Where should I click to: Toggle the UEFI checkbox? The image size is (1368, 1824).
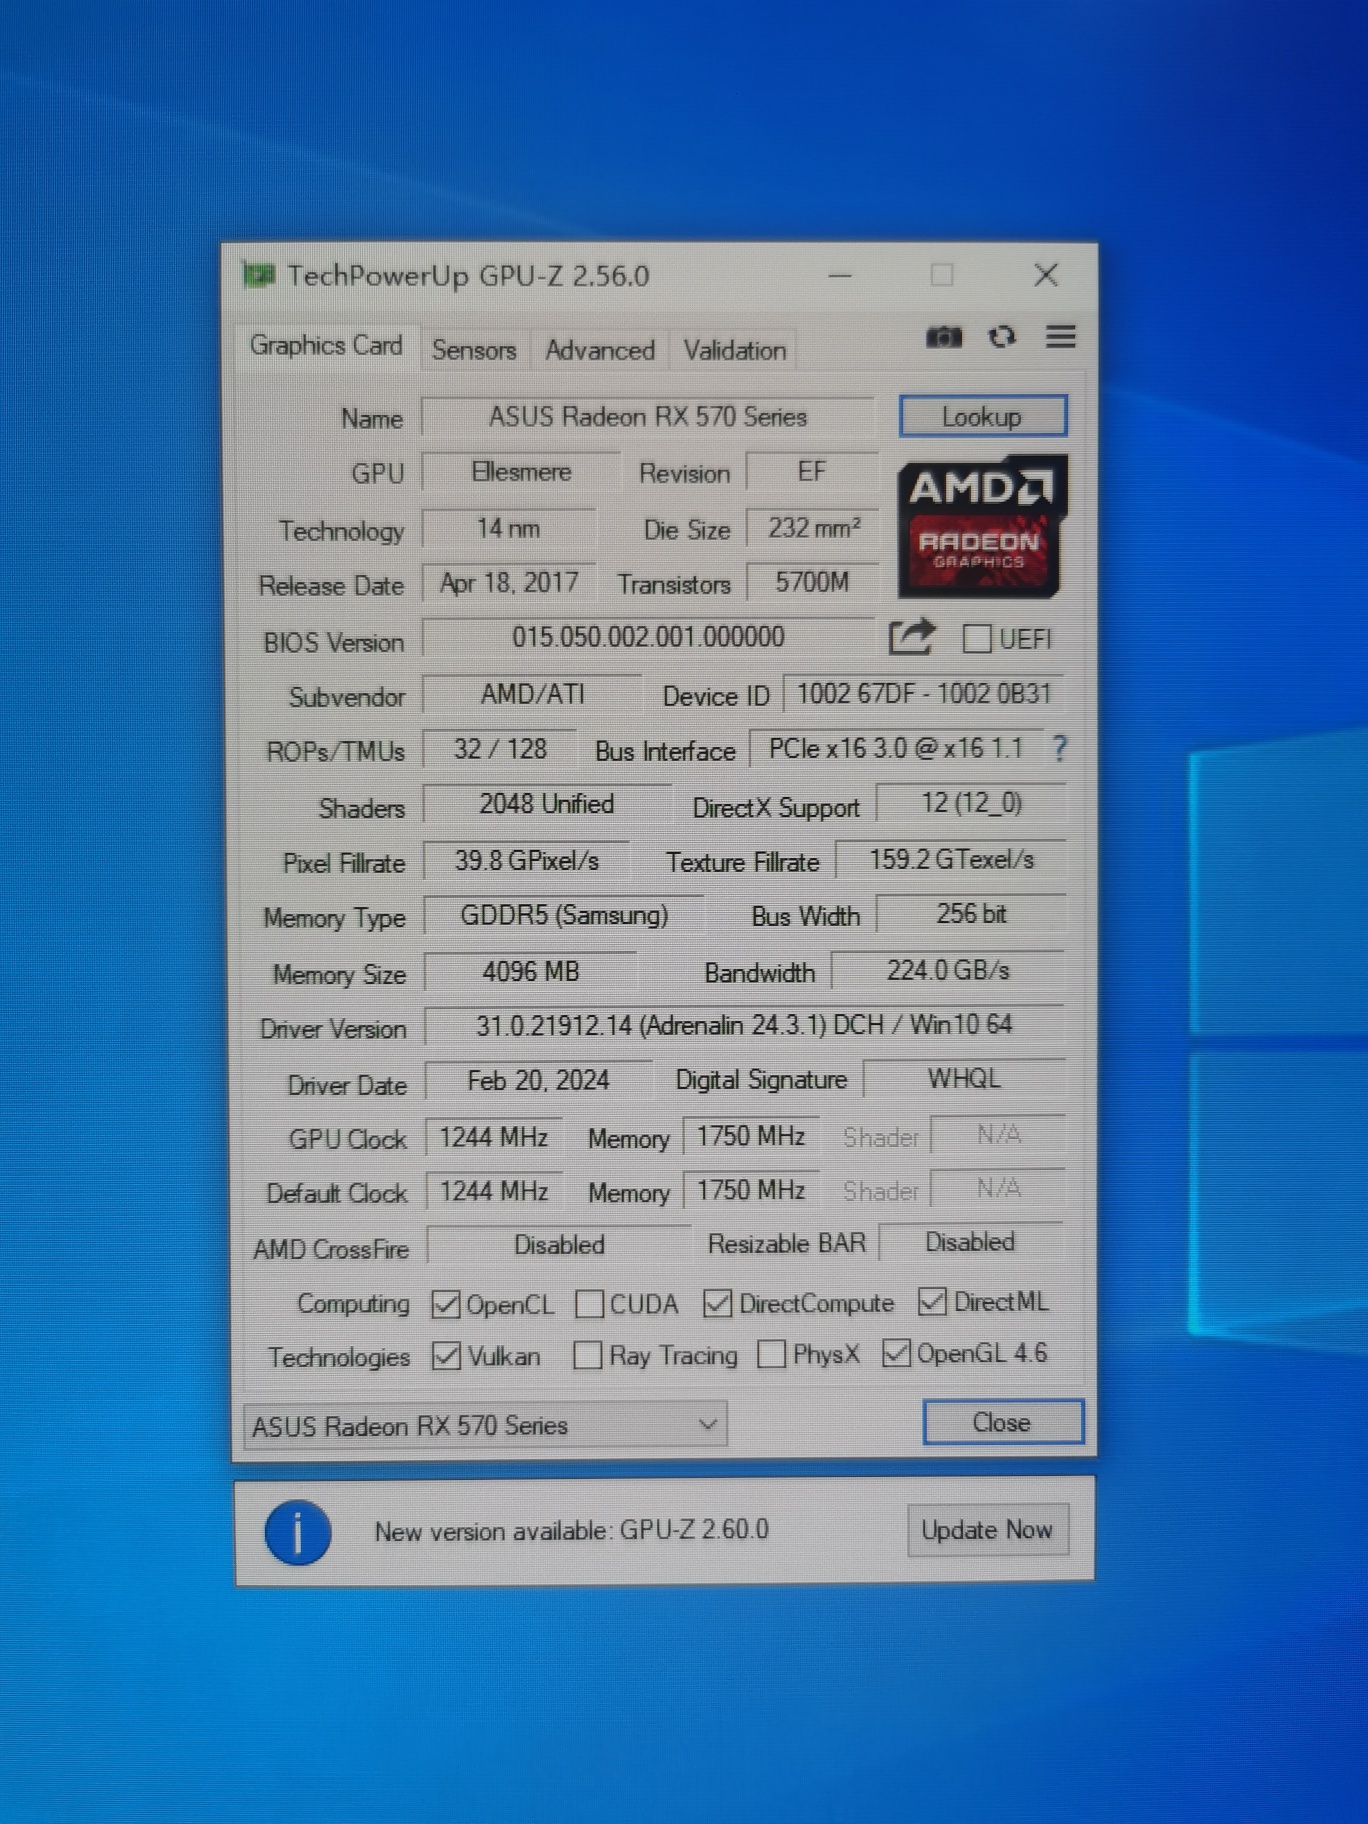point(976,639)
